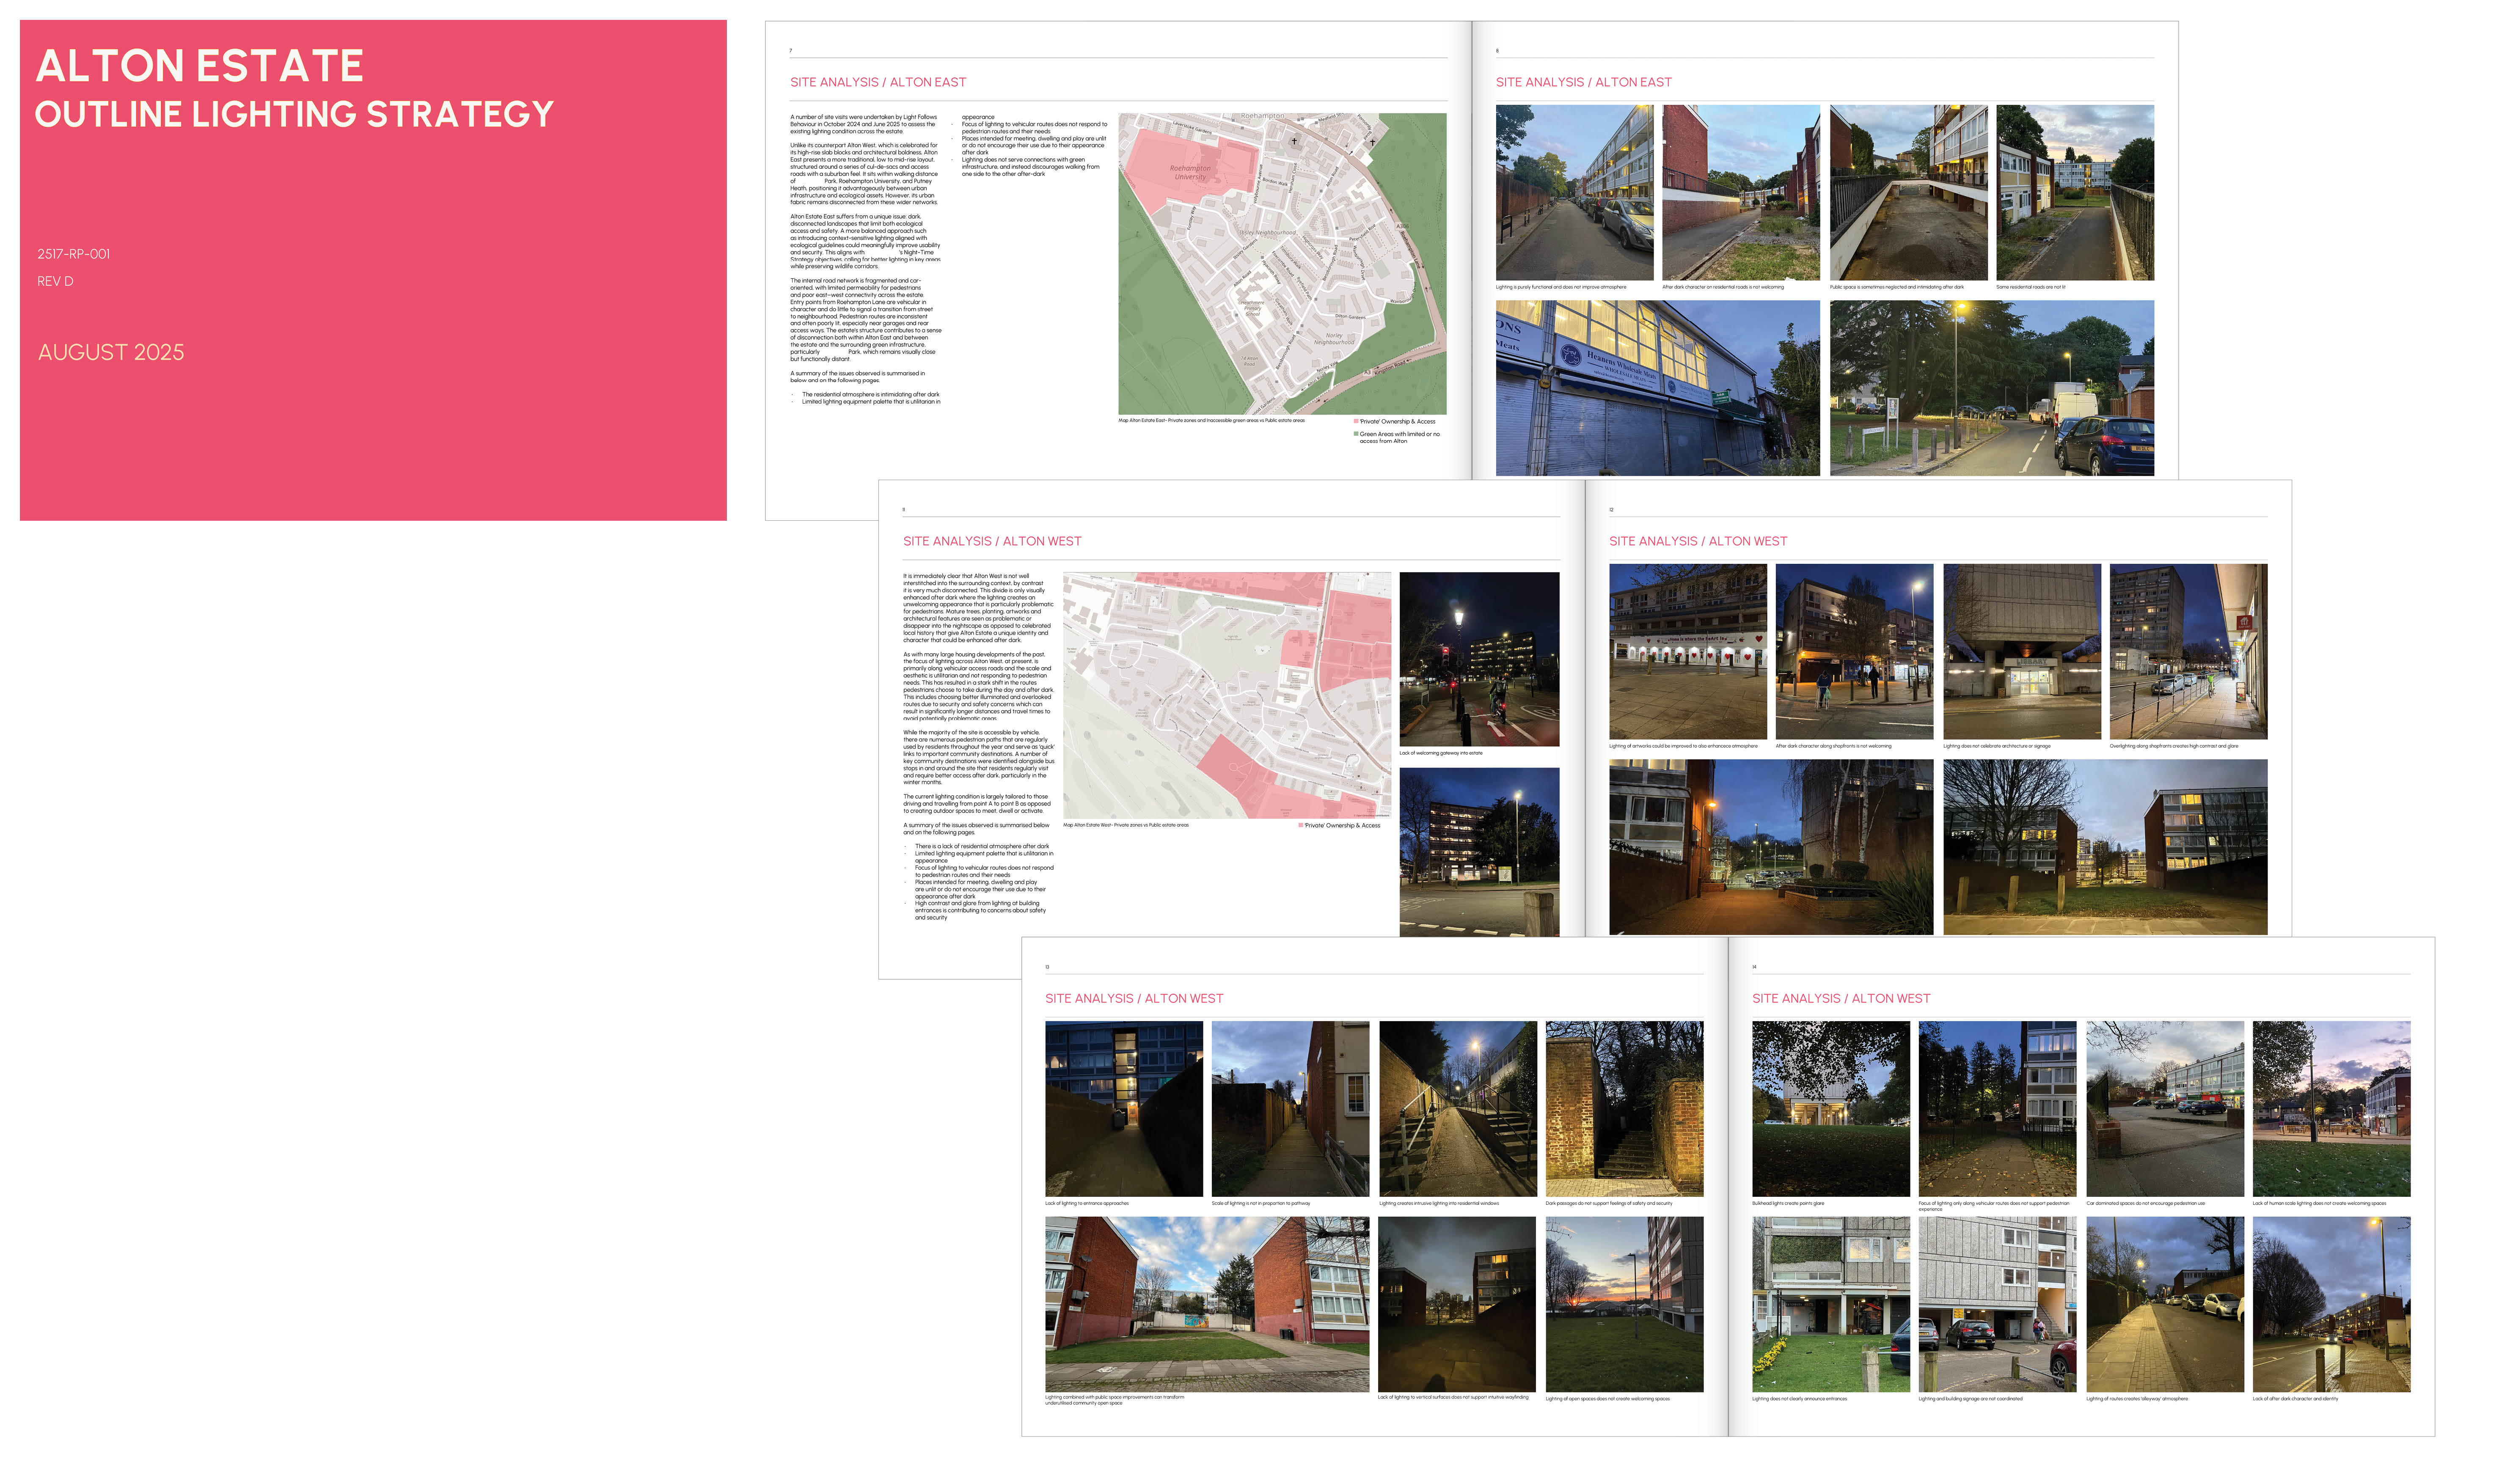The height and width of the screenshot is (1484, 2499).
Task: Click the "AUGUST 2025" date on cover
Action: [111, 352]
